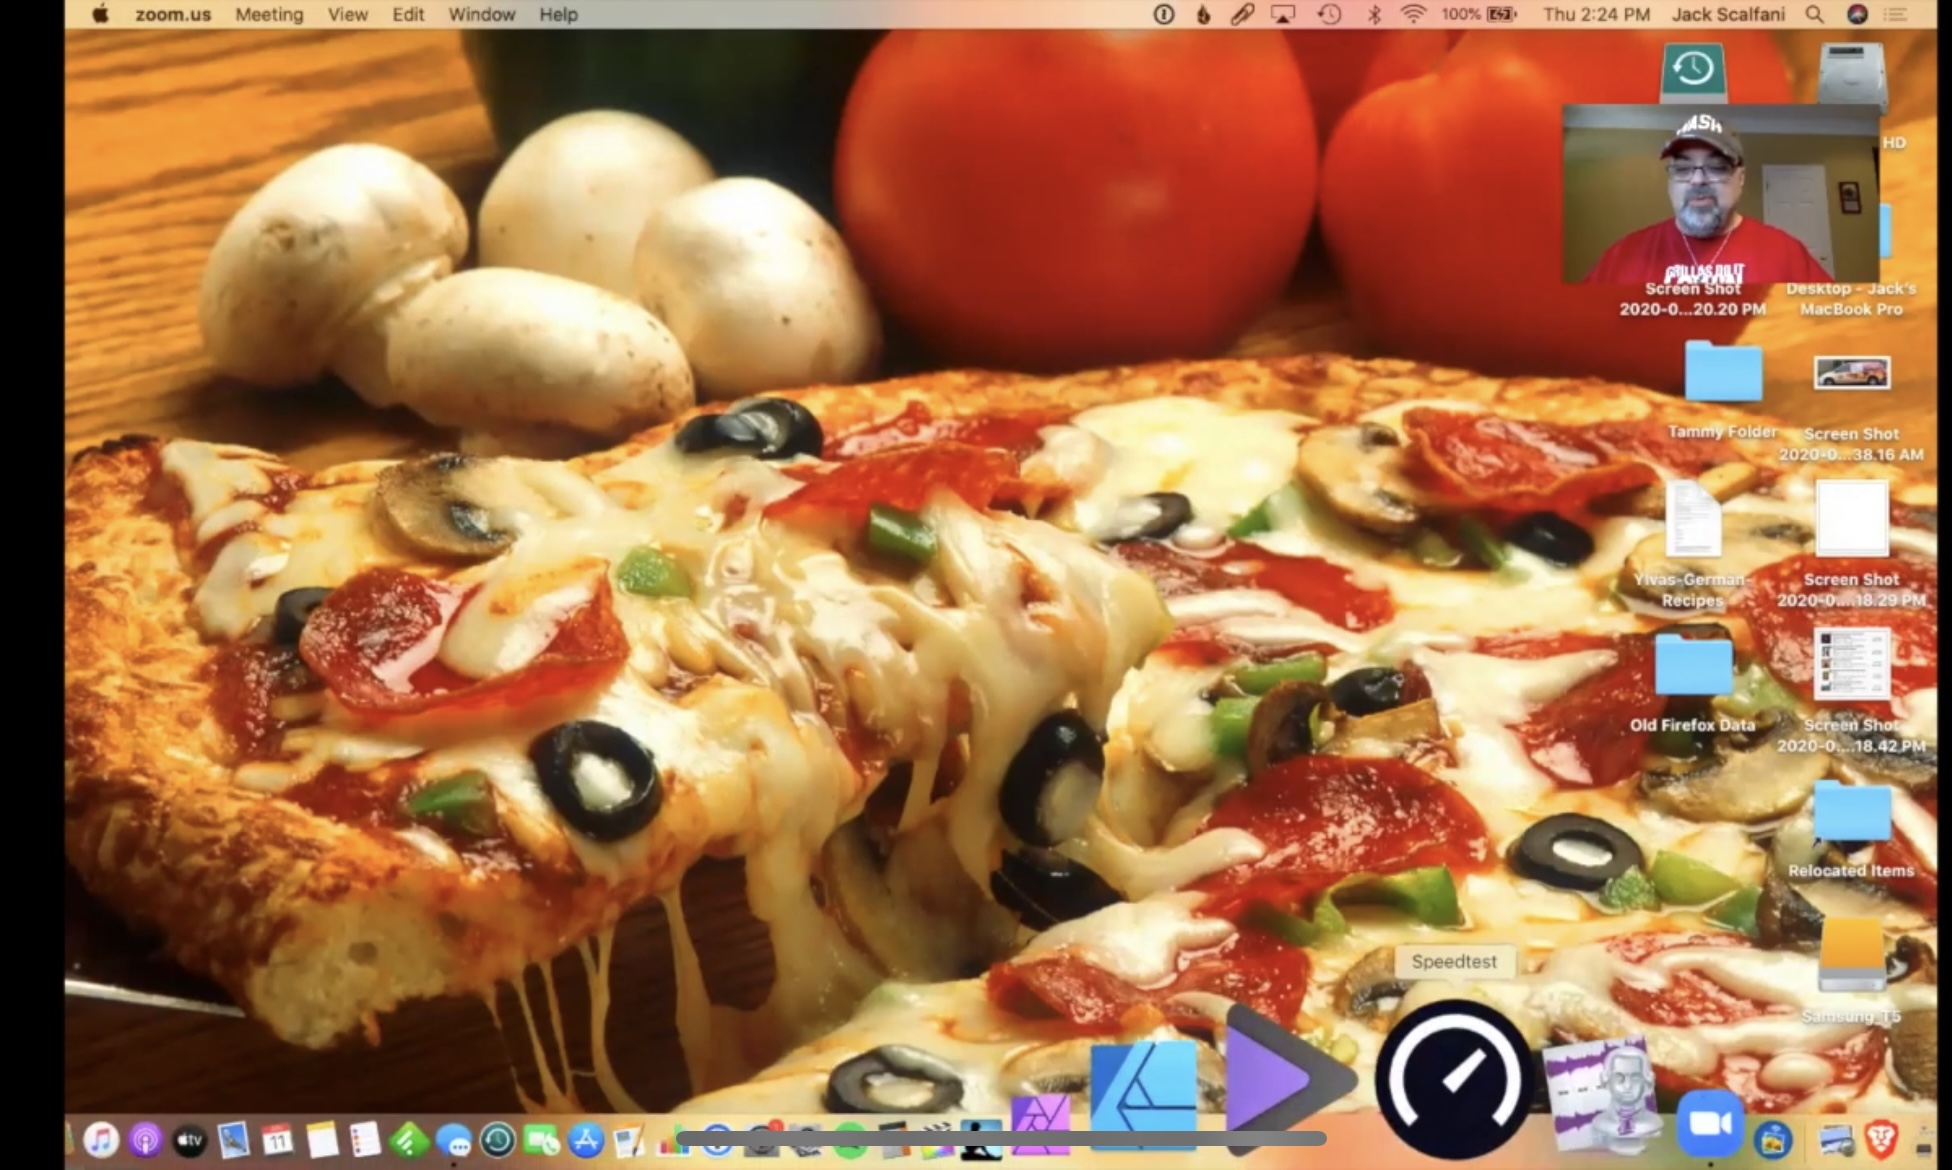
Task: Open Time Machine menu bar status
Action: (1329, 14)
